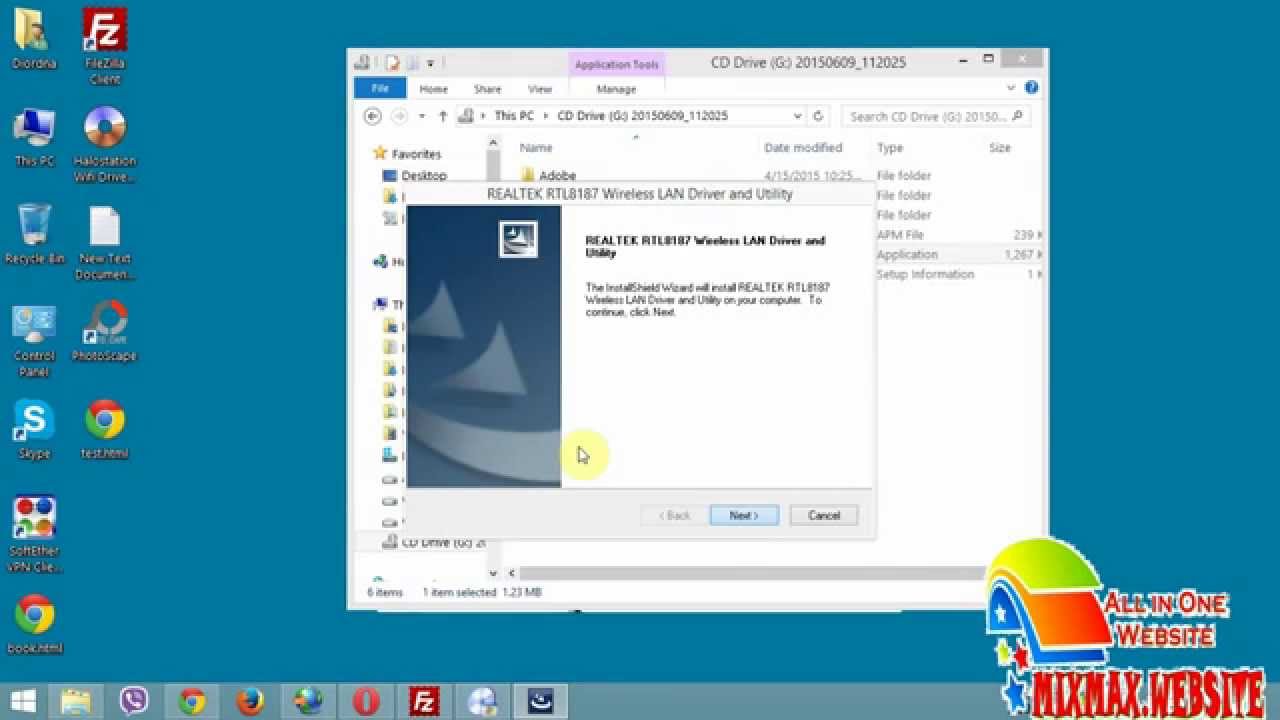Click the disabled Back button in the installer
1280x720 pixels.
click(675, 515)
